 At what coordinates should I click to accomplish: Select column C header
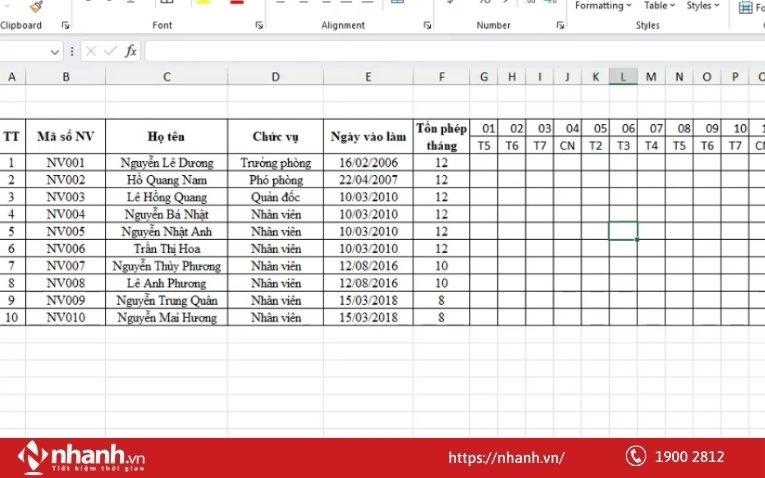(x=166, y=77)
